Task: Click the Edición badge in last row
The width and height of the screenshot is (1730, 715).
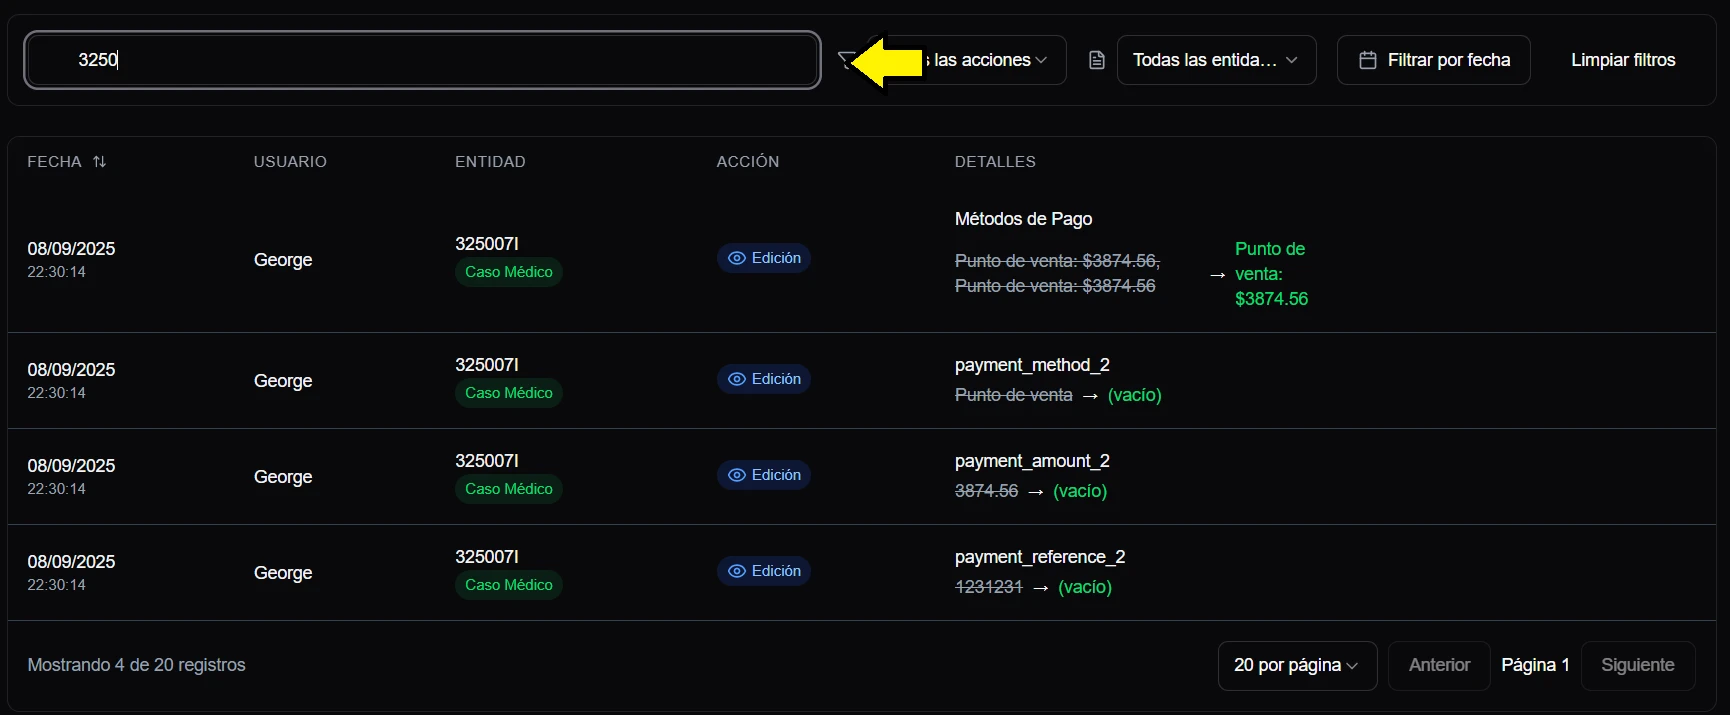Action: click(764, 571)
